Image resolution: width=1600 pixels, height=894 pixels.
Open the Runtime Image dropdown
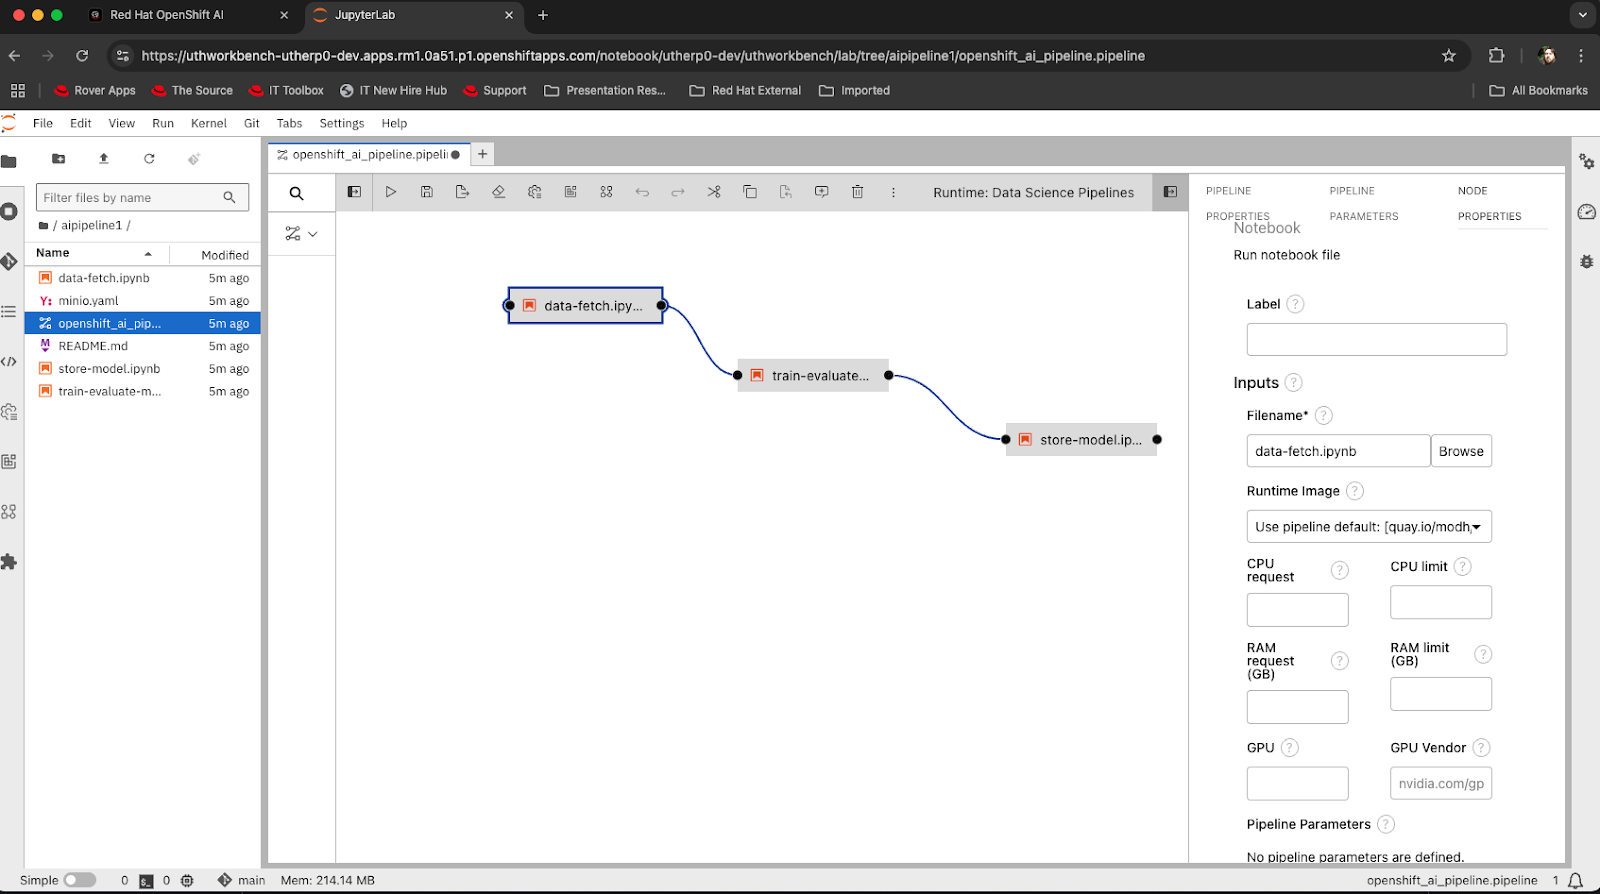[1368, 527]
